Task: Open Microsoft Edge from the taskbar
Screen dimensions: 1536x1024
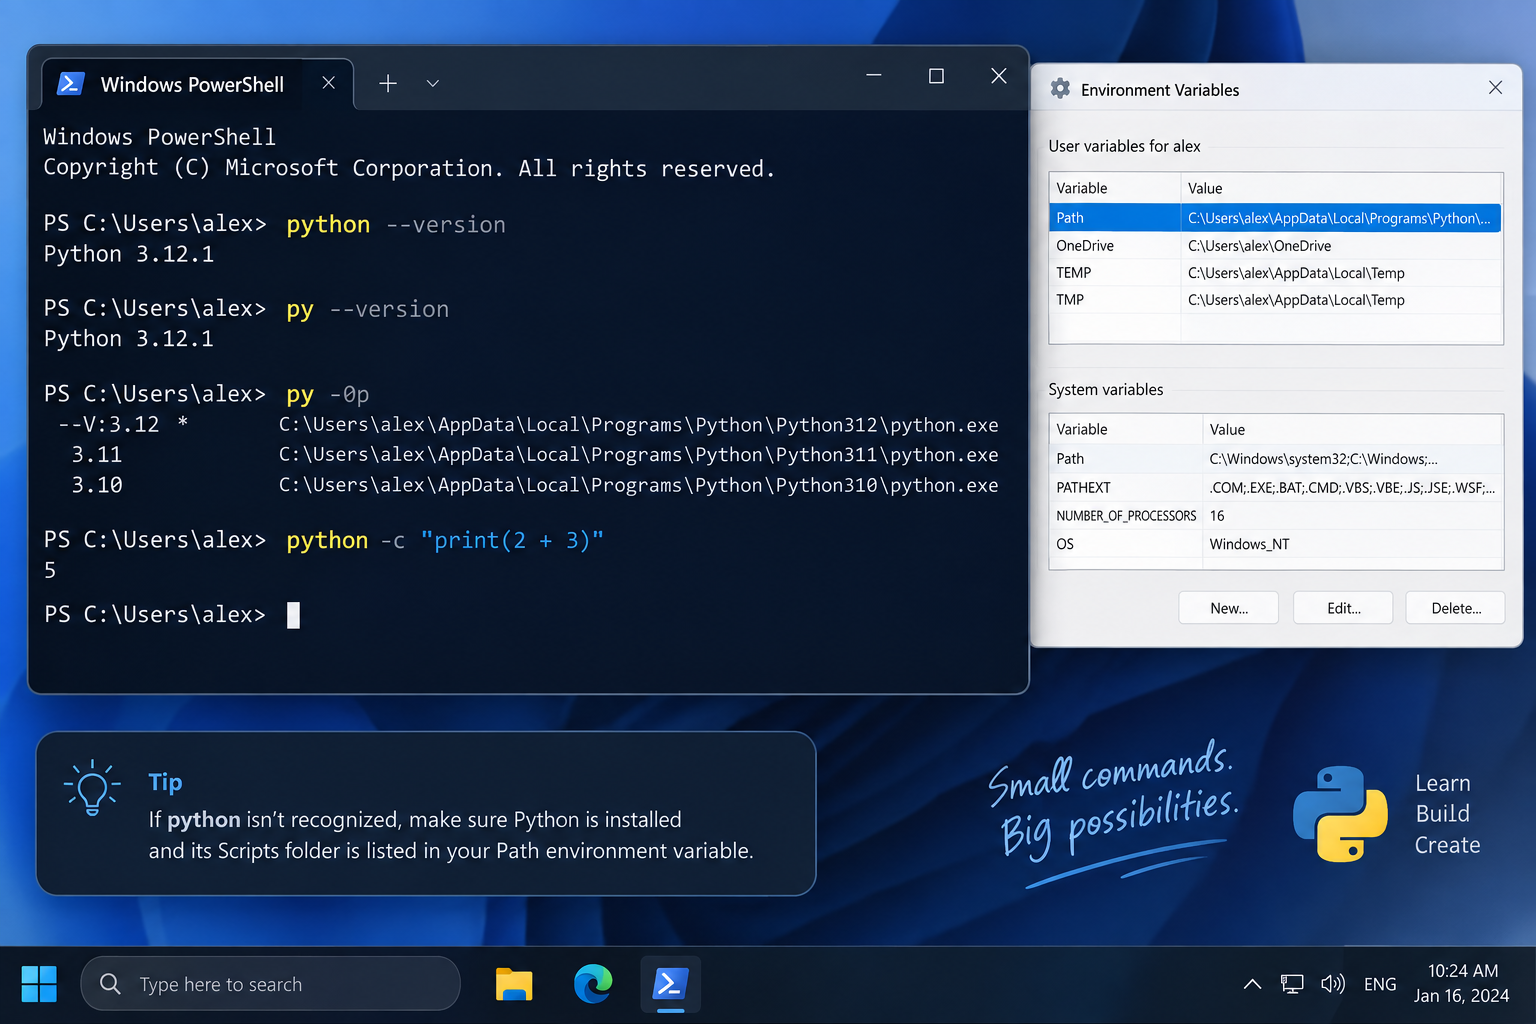Action: pyautogui.click(x=593, y=984)
